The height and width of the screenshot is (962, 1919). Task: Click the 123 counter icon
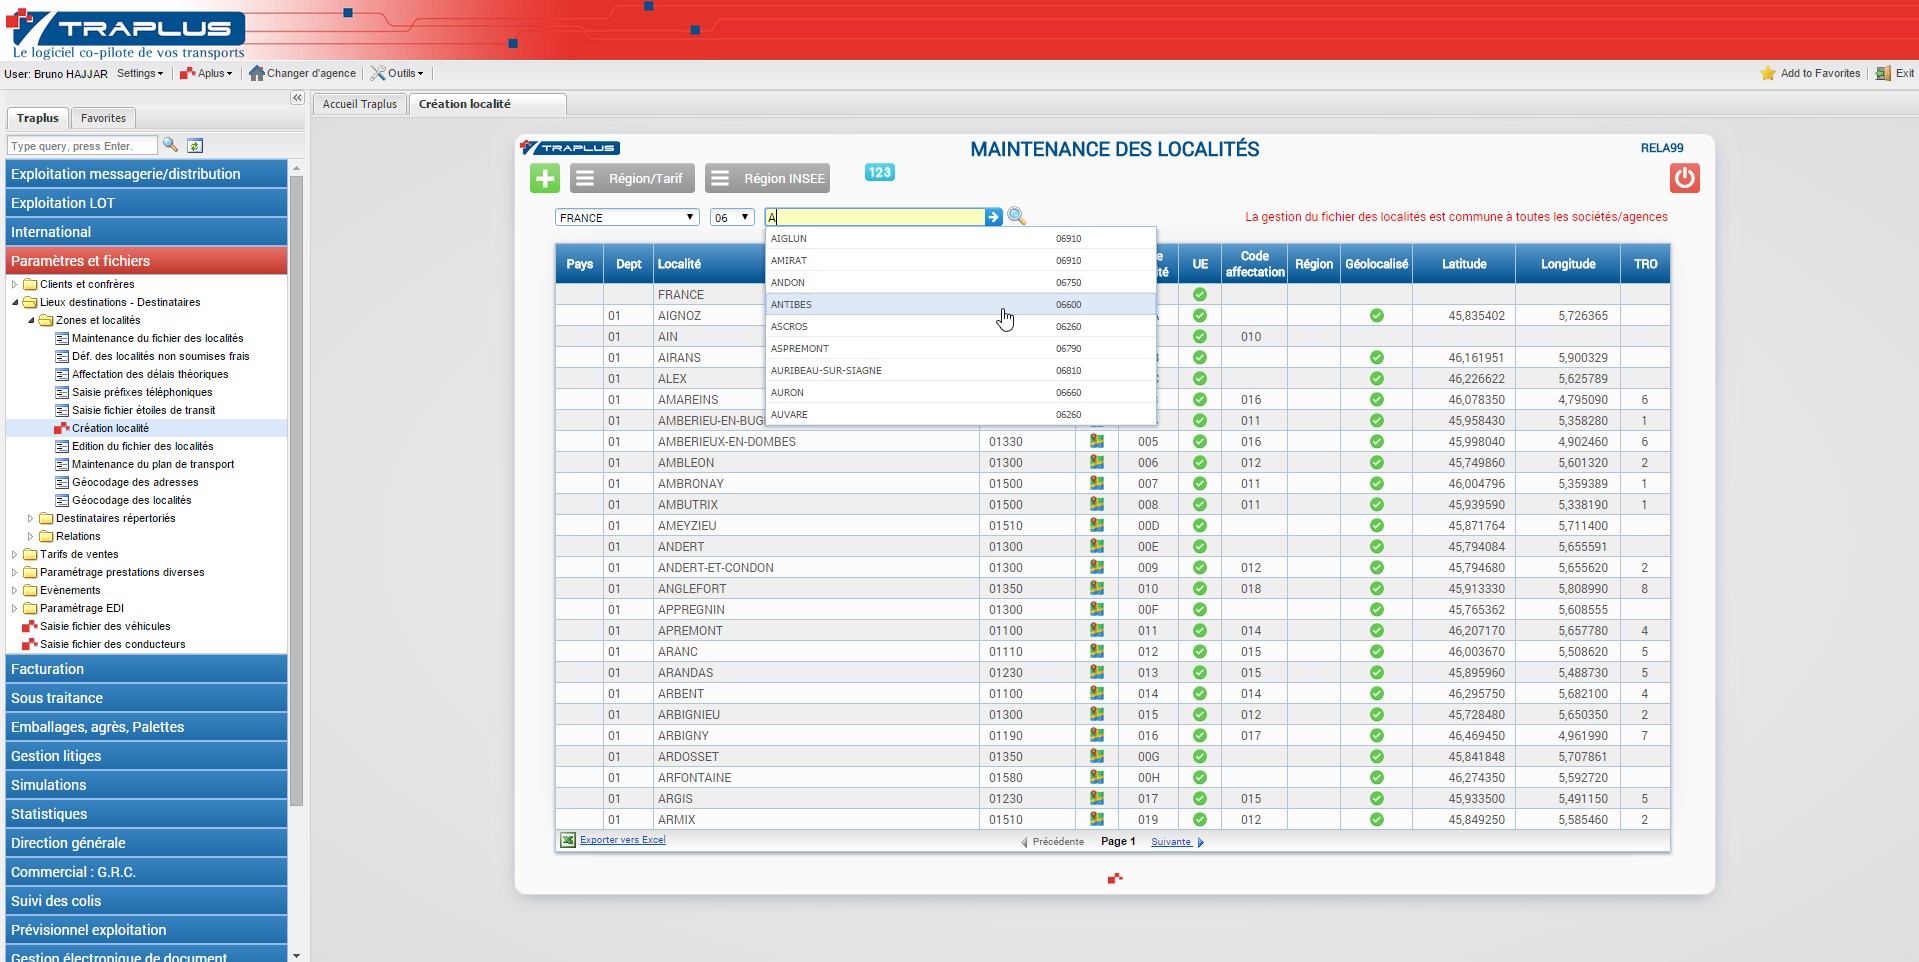coord(879,172)
